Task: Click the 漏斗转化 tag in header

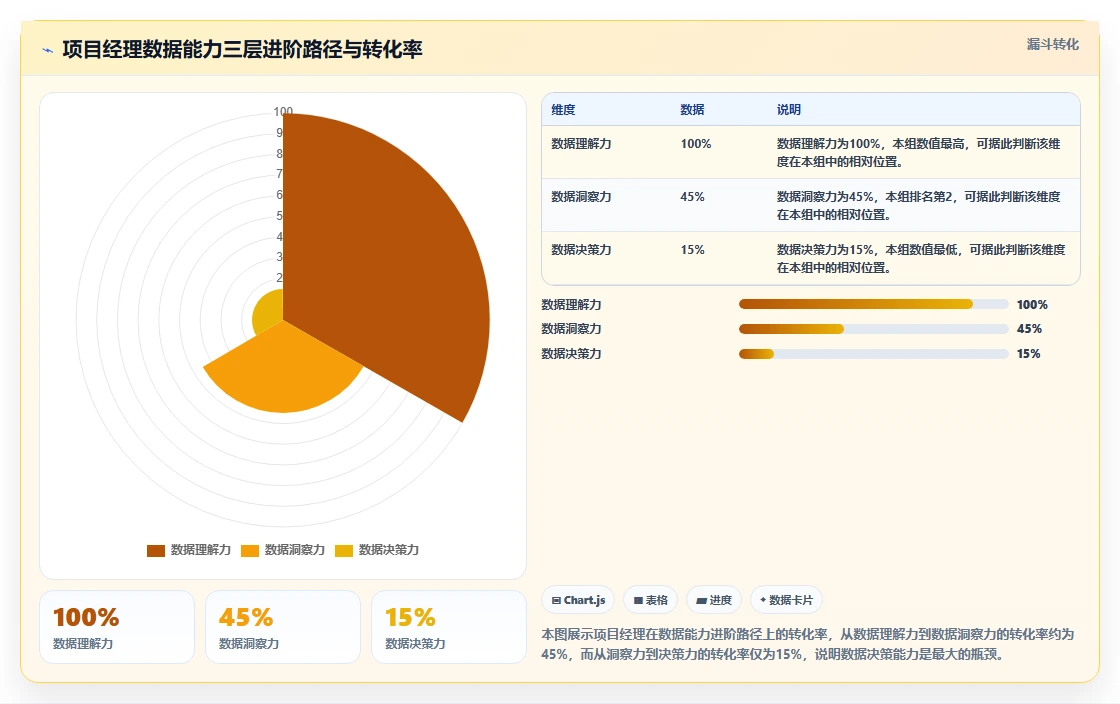Action: [x=1052, y=44]
